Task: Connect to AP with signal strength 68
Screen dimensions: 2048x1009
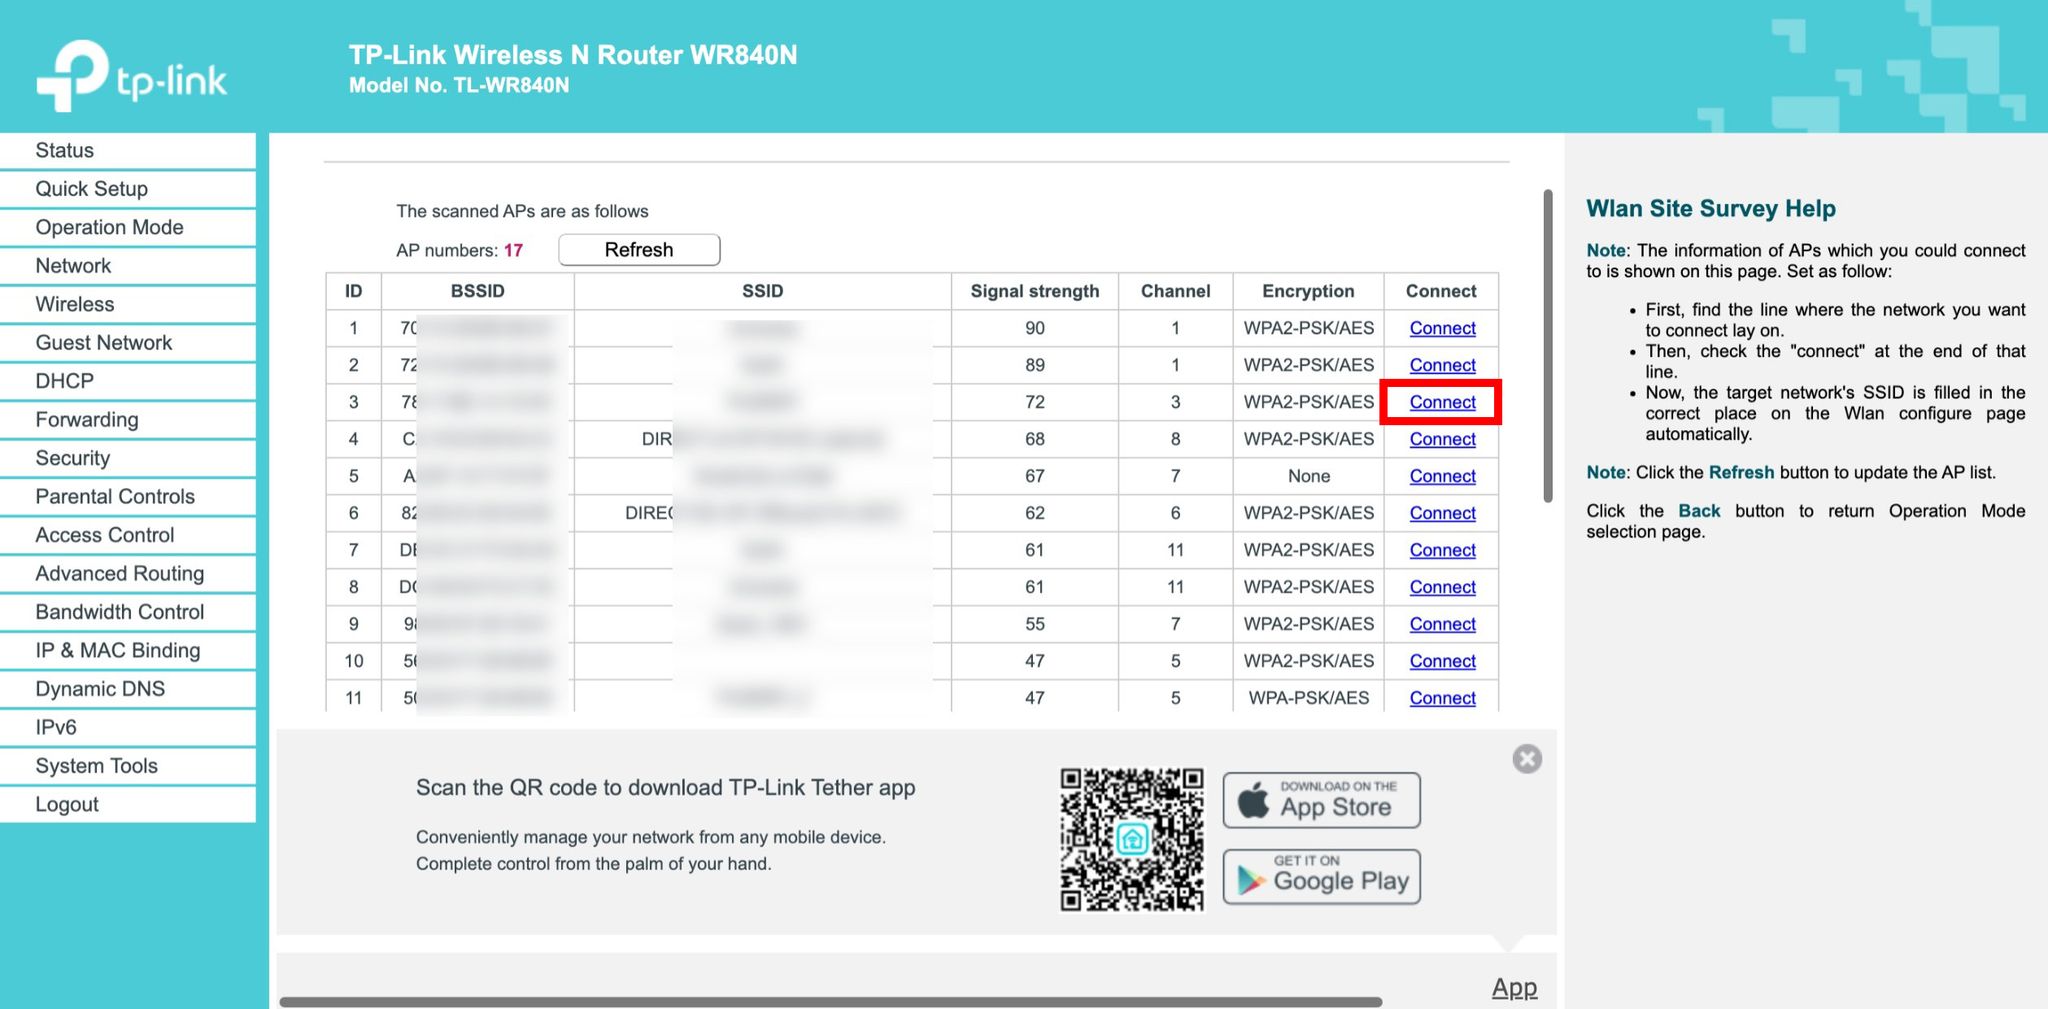Action: coord(1442,439)
